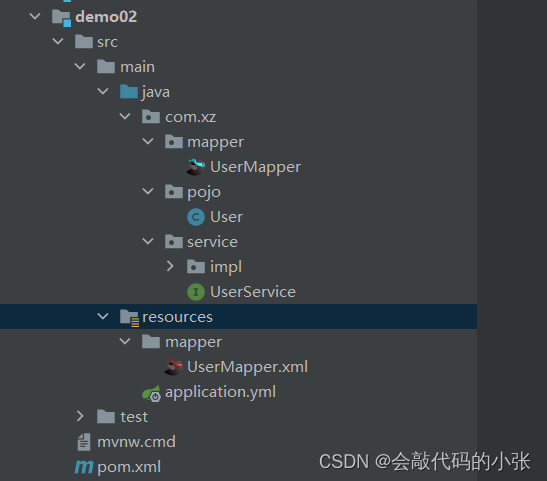Expand the test folder chevron
Screen dimensions: 547x481
coord(80,416)
